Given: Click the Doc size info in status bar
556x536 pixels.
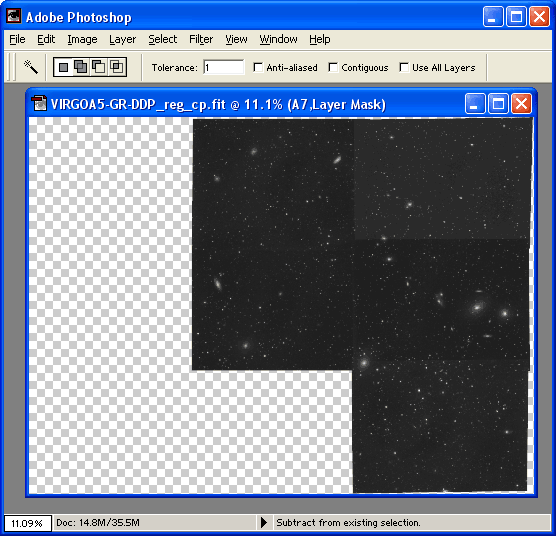Looking at the screenshot, I should [x=98, y=523].
